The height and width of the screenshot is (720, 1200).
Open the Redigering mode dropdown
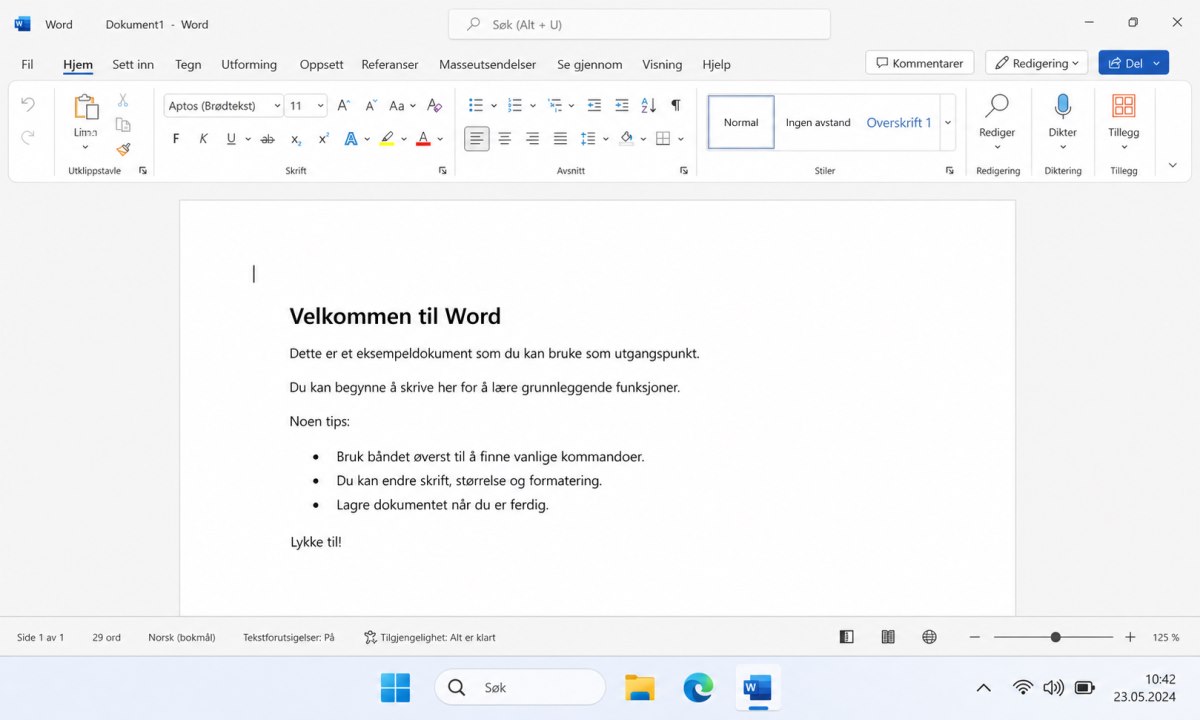tap(1037, 63)
